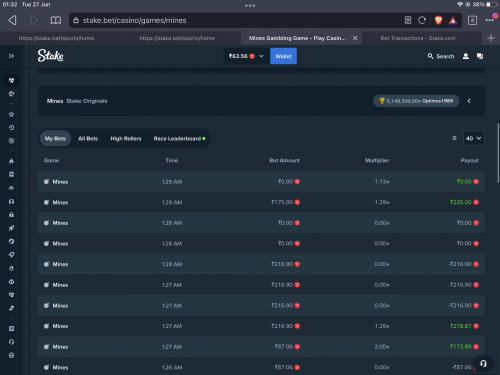The image size is (500, 375).
Task: Click the price tag icon in sidebar
Action: 11,255
